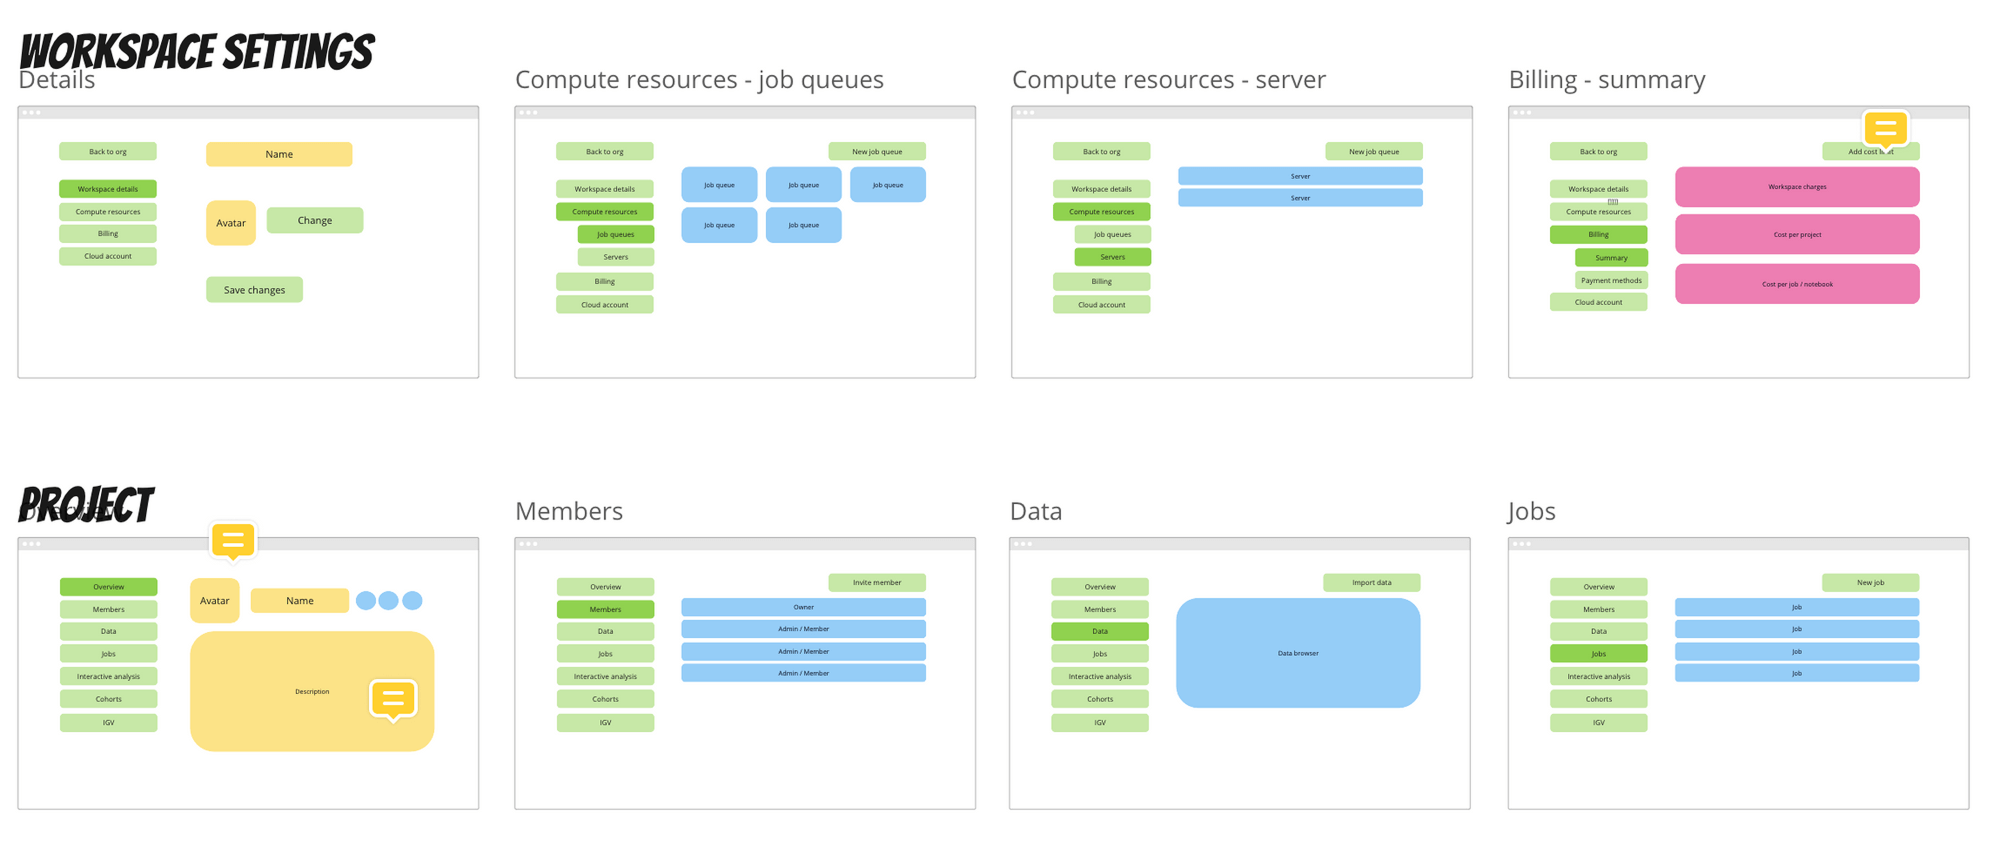Image resolution: width=2000 pixels, height=855 pixels.
Task: Open the comment bubble on Billing summary frame
Action: [1885, 129]
